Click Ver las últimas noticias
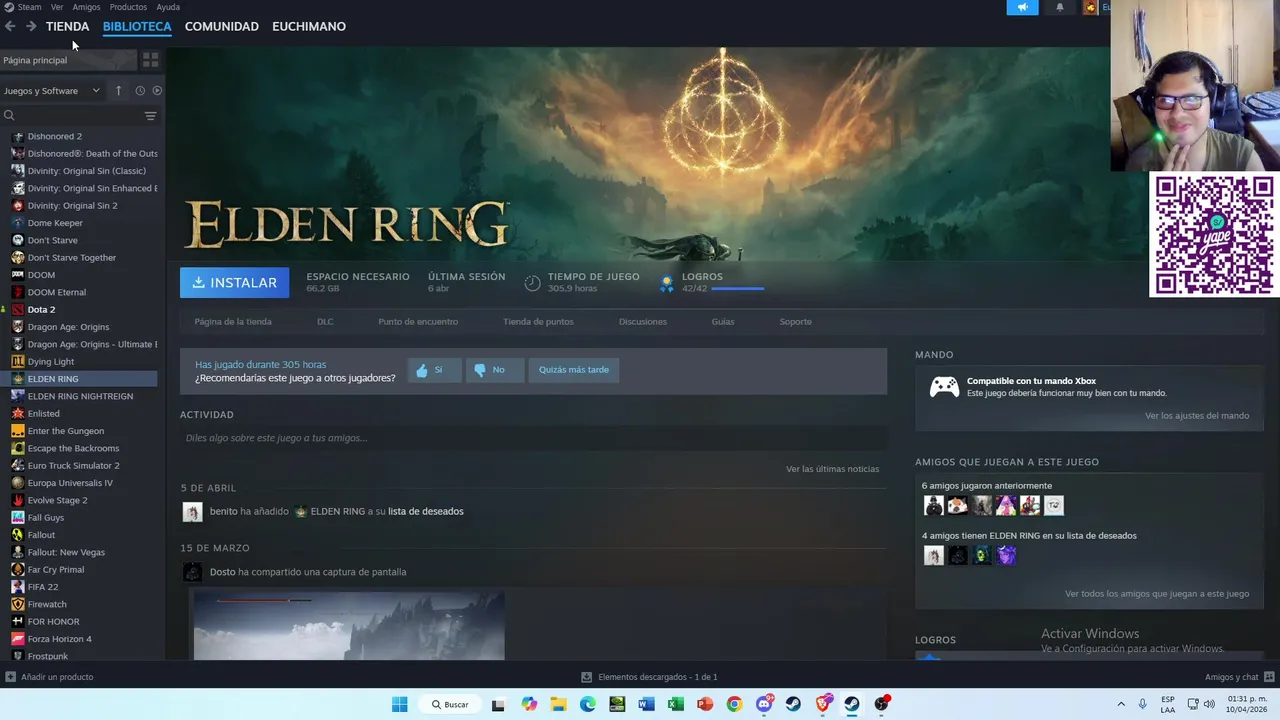This screenshot has width=1280, height=720. tap(832, 469)
